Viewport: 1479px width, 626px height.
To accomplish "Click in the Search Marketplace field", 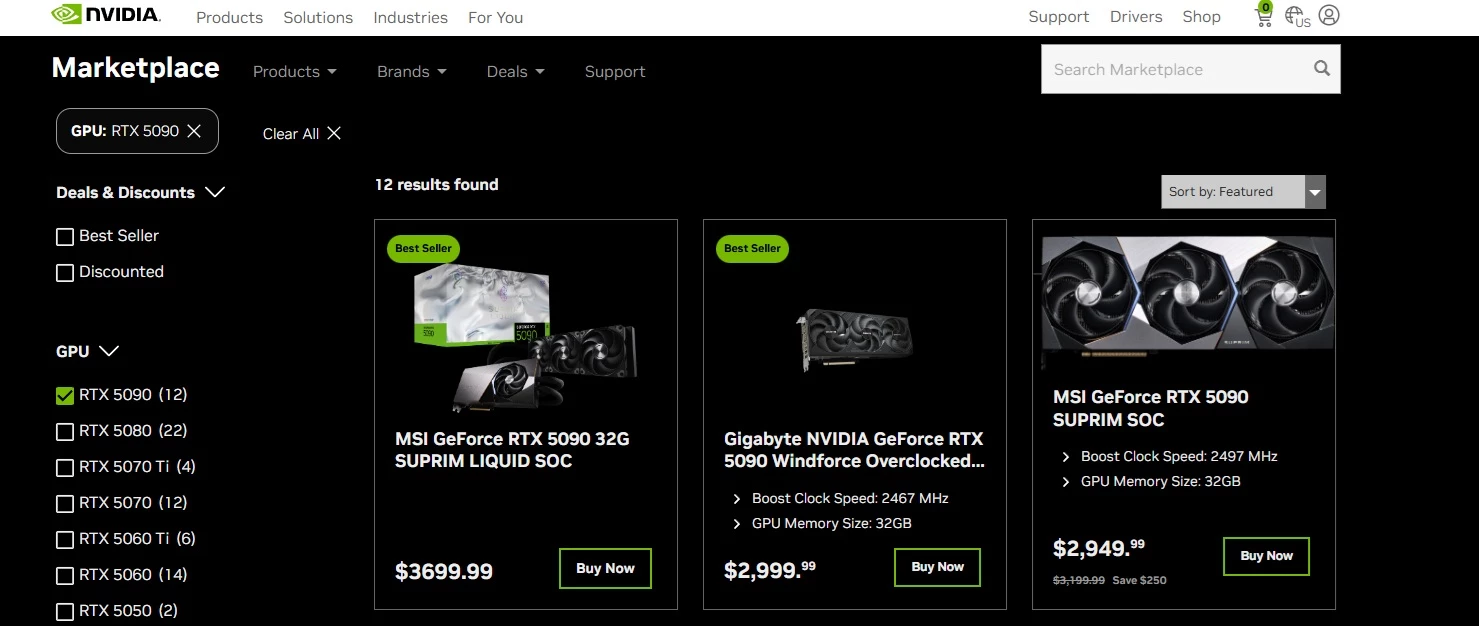I will pos(1175,70).
